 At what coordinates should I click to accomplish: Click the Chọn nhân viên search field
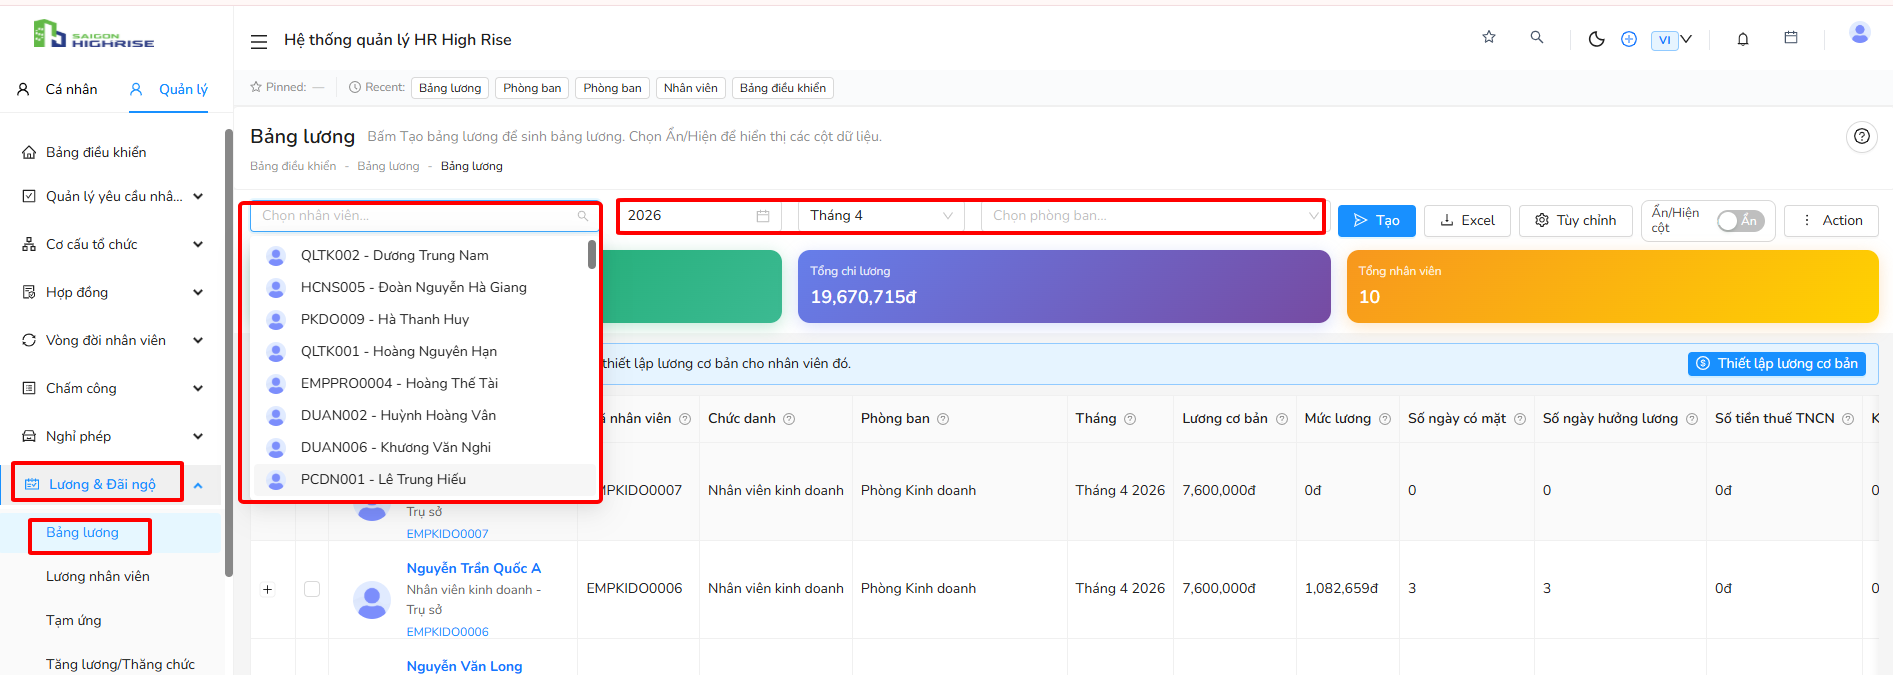[425, 216]
